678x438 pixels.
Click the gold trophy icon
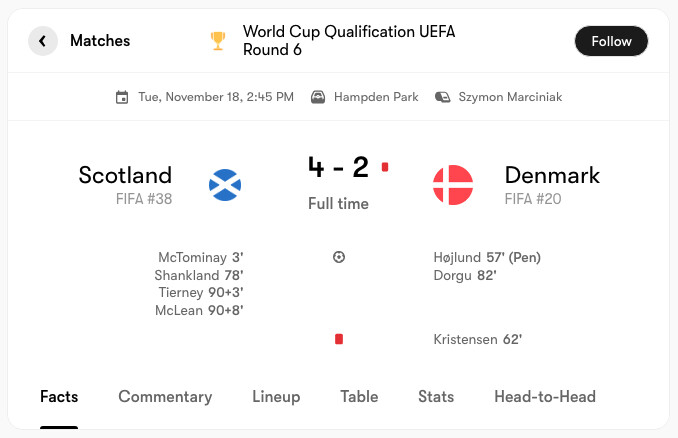218,41
